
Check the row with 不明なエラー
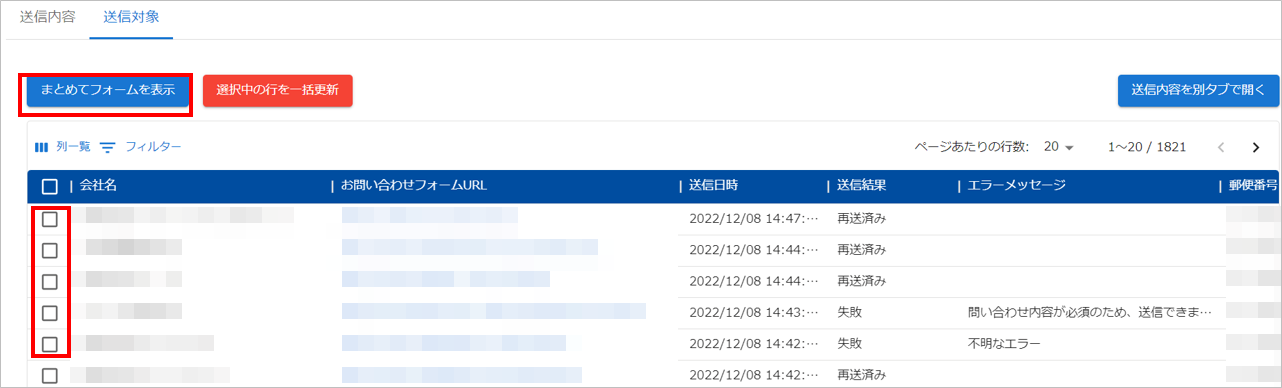50,344
